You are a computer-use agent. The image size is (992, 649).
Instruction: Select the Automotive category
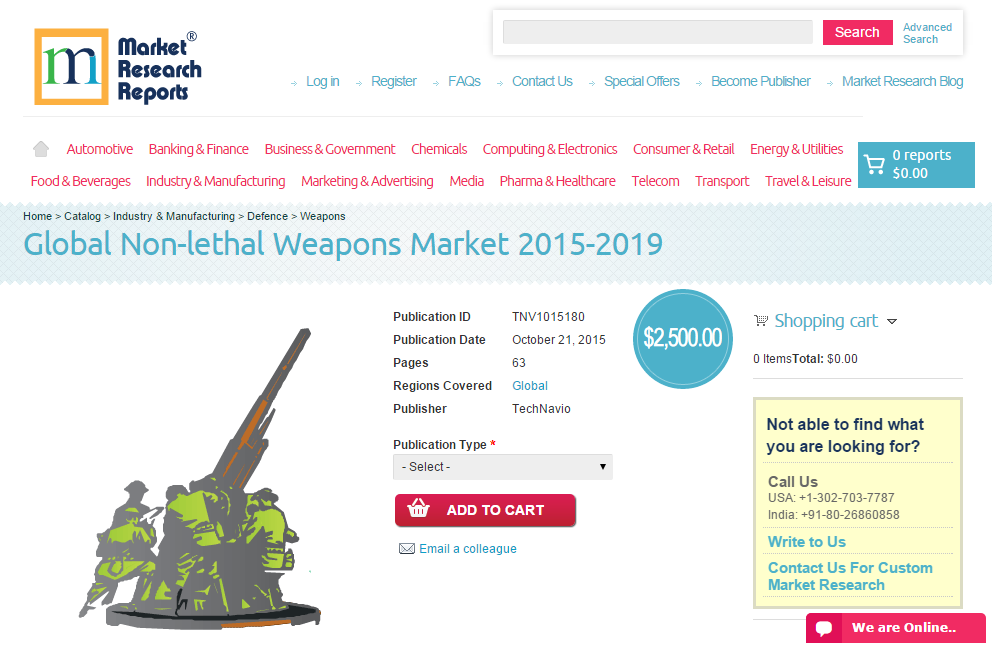[100, 149]
